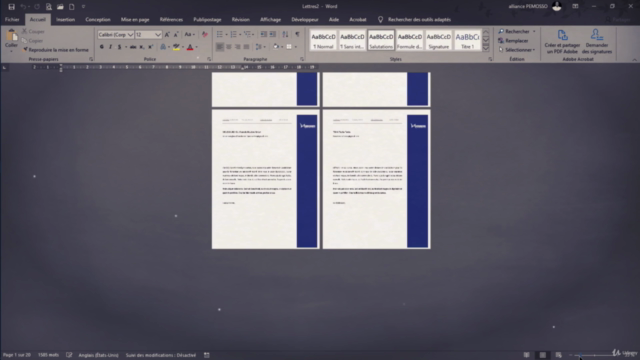This screenshot has height=360, width=640.
Task: Toggle bold formatting
Action: (x=102, y=47)
